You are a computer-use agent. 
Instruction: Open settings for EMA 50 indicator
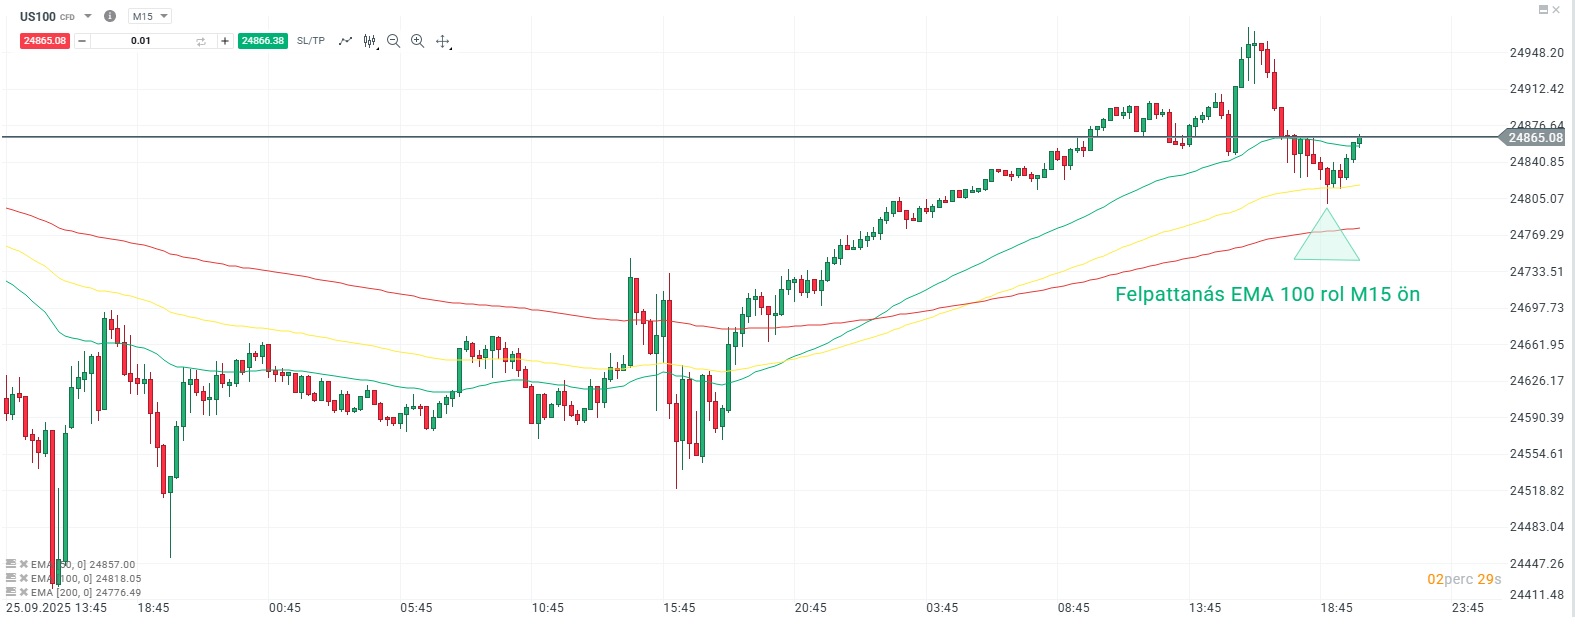tap(11, 564)
